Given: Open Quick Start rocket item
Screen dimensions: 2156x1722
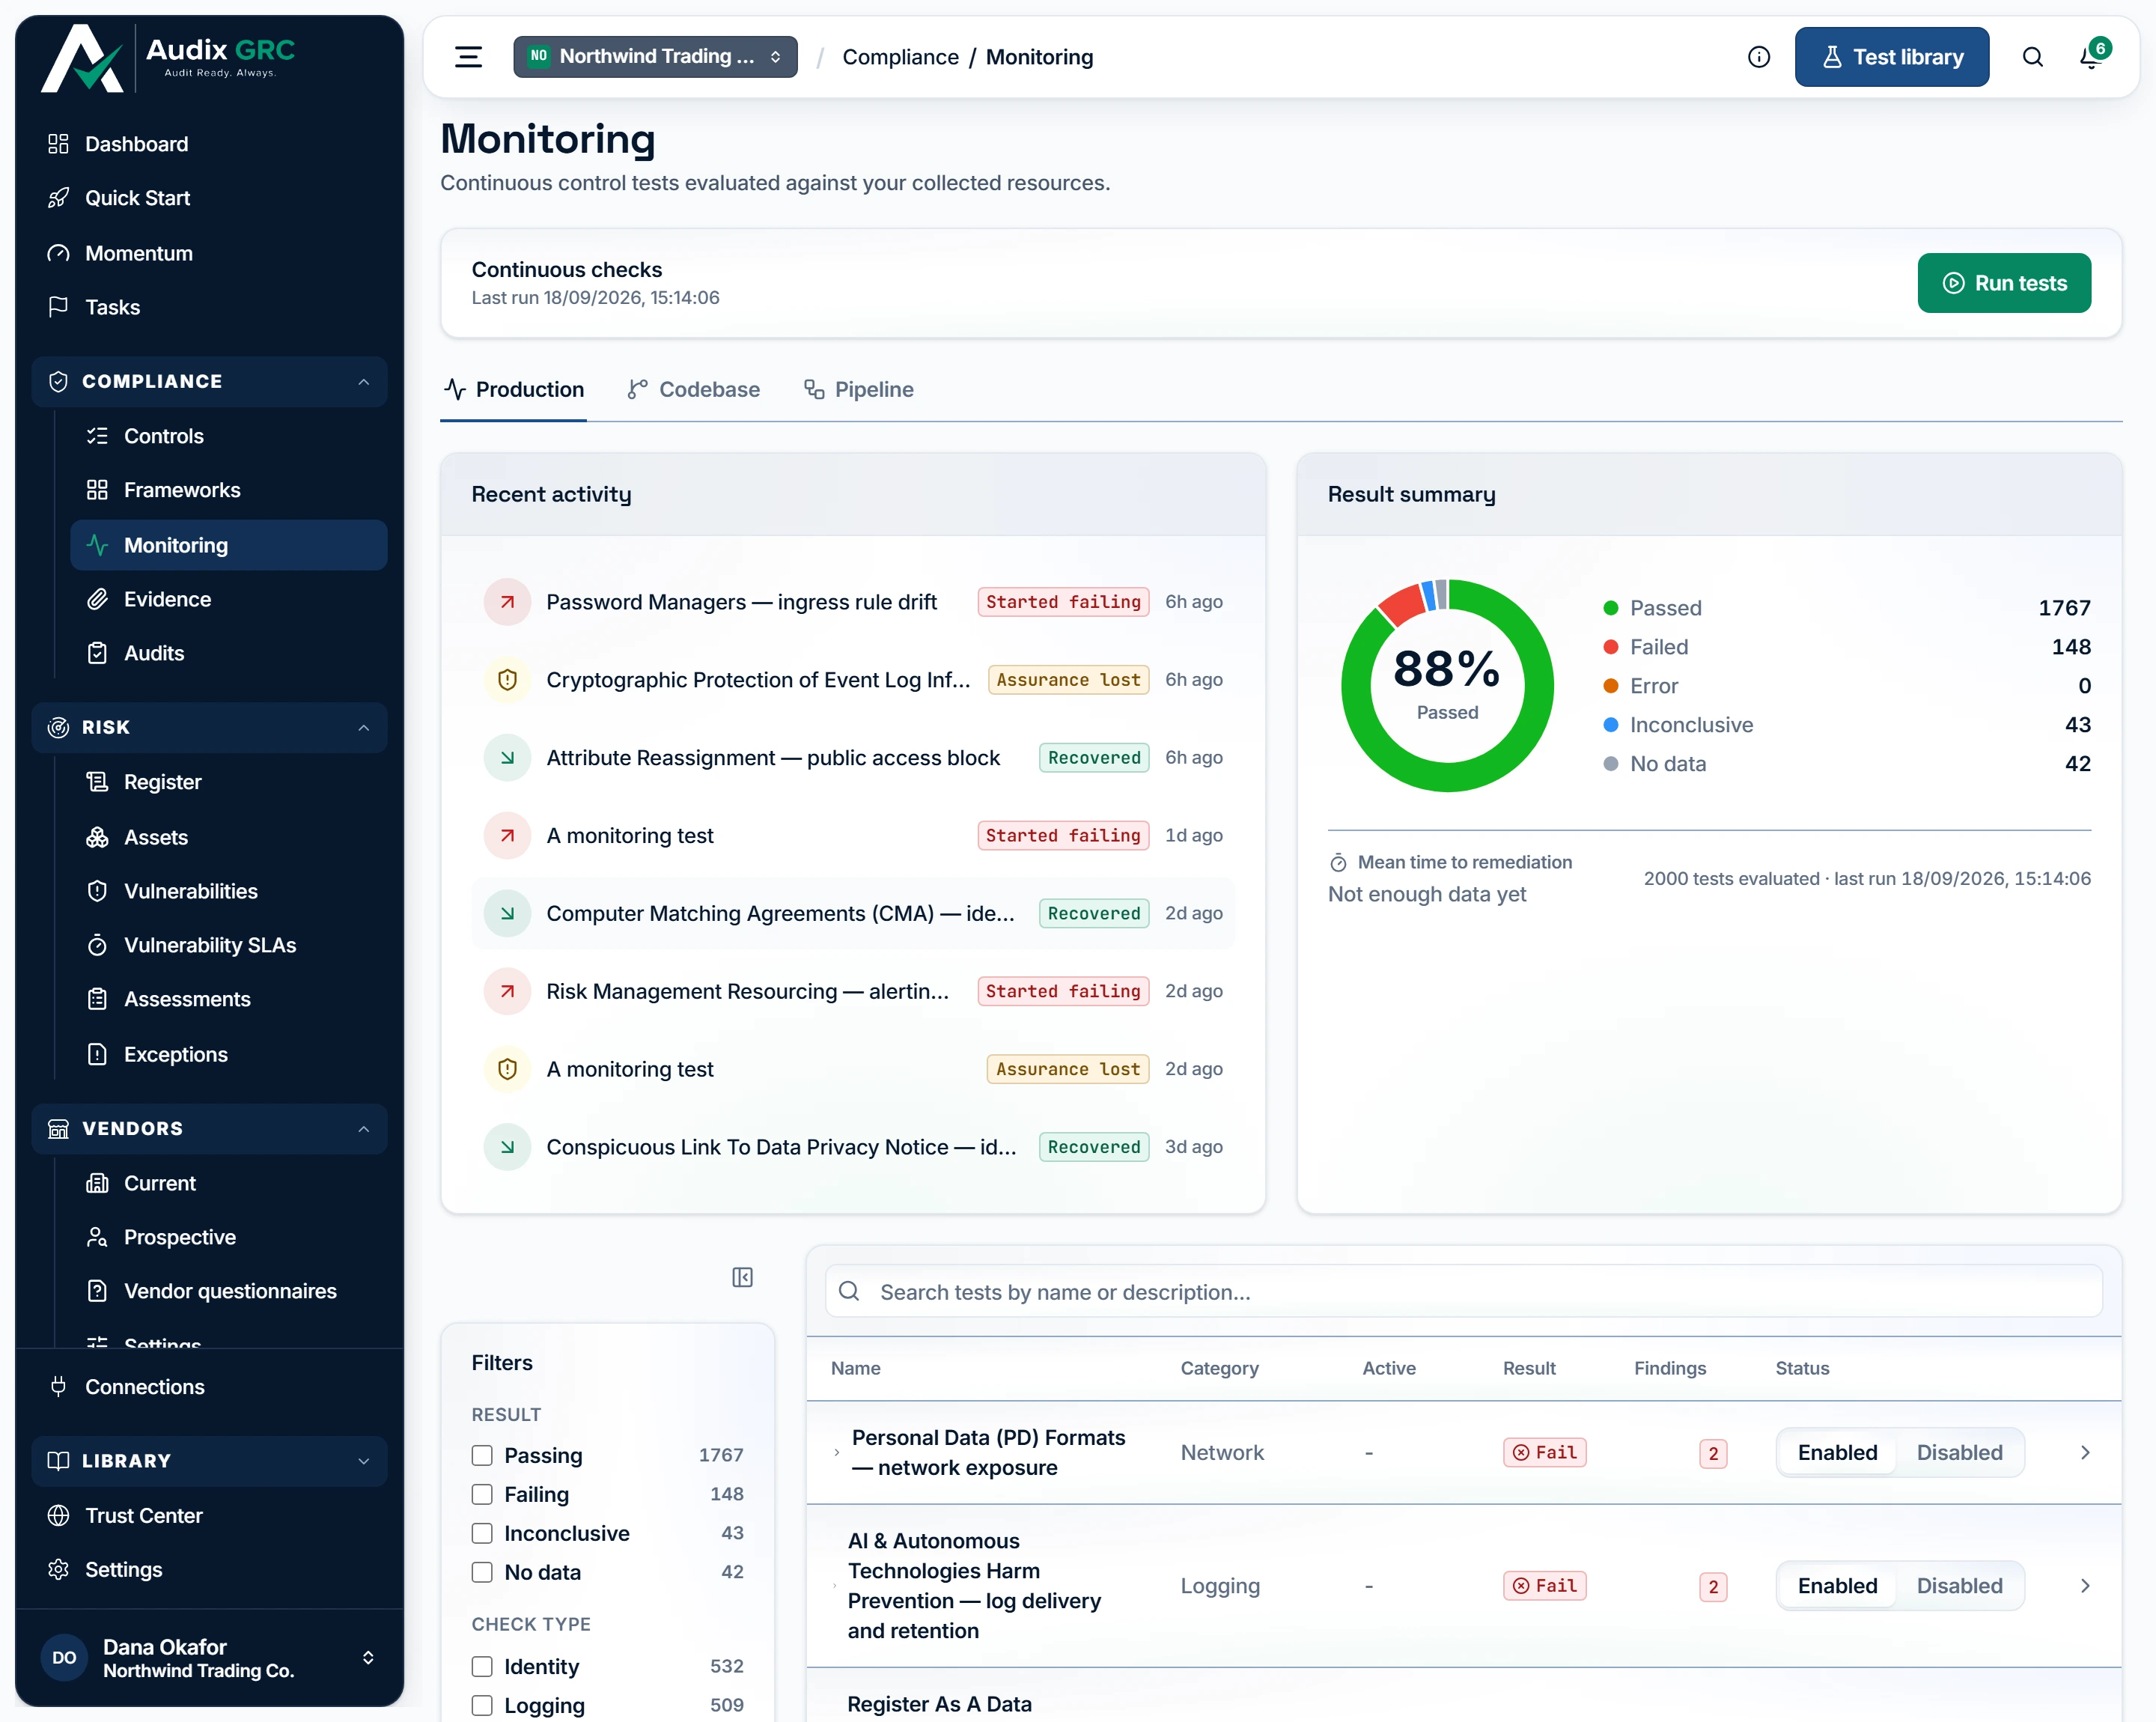Looking at the screenshot, I should pos(209,198).
